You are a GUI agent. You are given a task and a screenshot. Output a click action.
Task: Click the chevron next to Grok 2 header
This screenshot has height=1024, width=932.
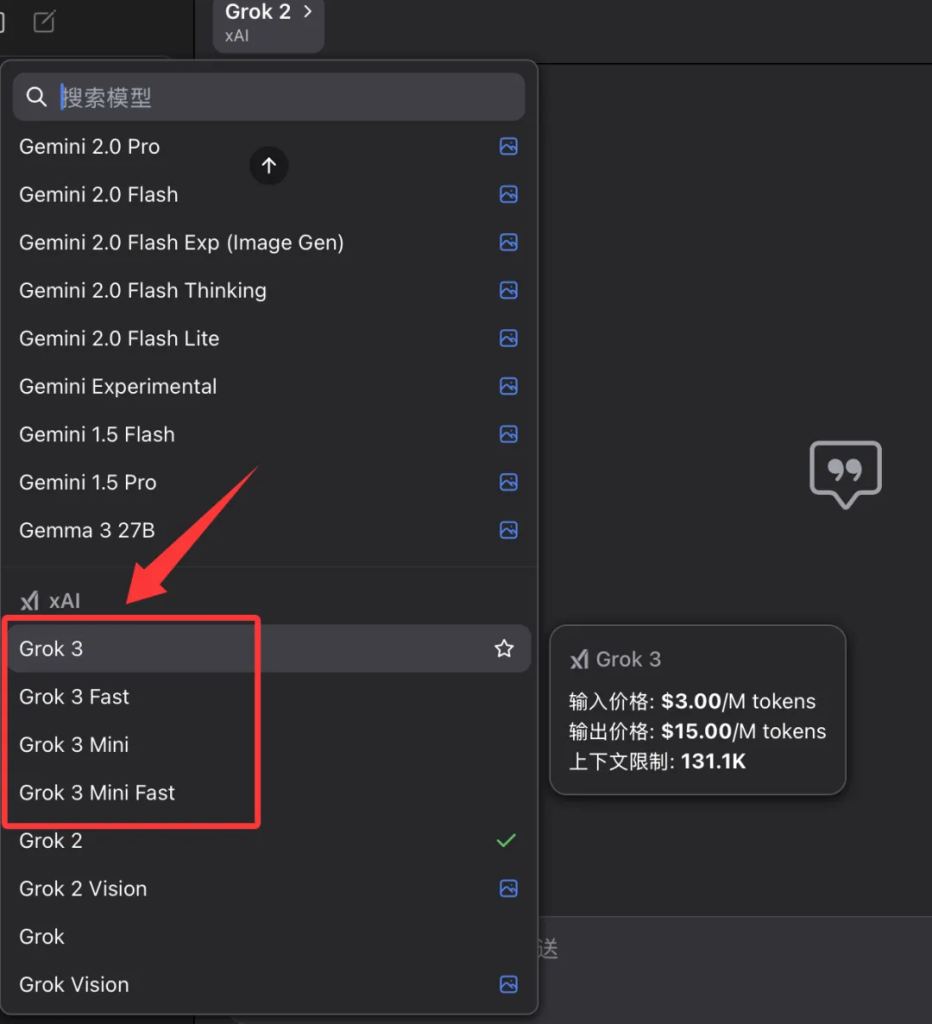point(308,11)
